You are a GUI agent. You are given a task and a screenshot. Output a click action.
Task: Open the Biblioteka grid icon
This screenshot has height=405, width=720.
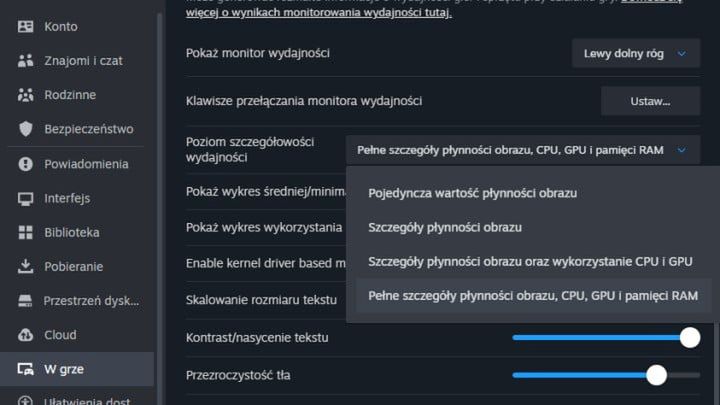tap(26, 233)
